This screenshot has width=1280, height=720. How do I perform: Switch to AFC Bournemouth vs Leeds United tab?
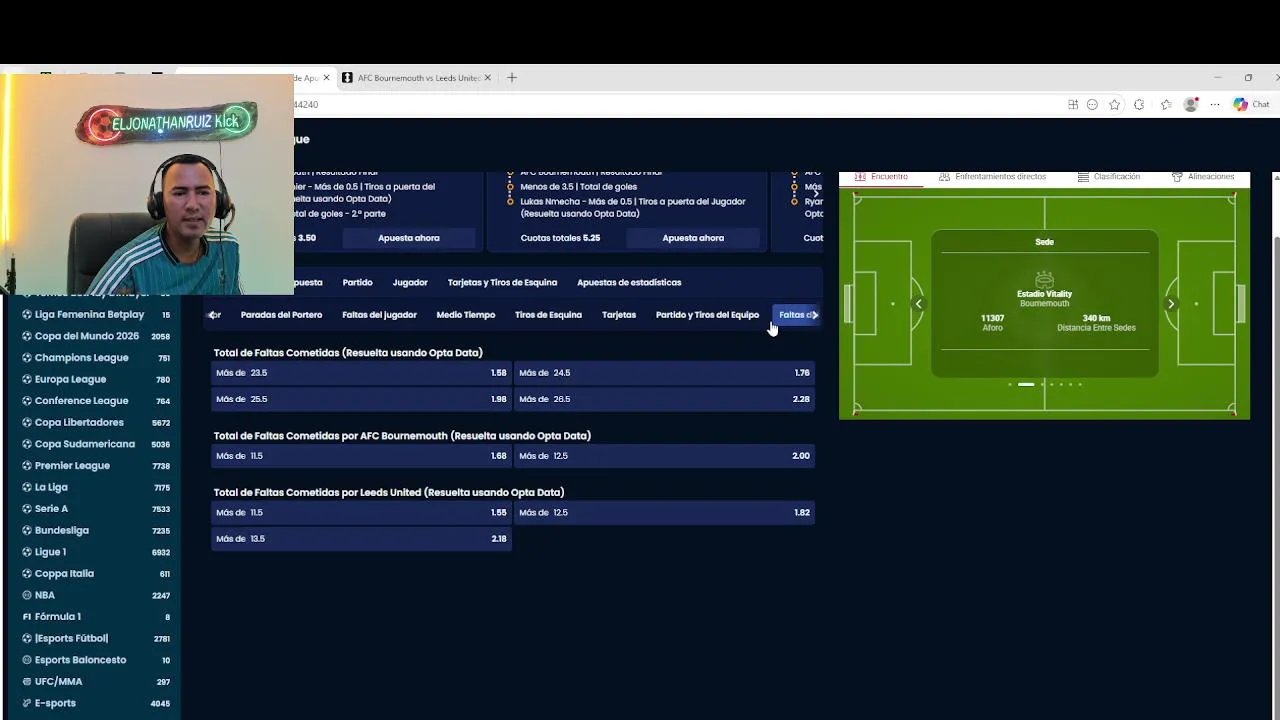click(417, 77)
